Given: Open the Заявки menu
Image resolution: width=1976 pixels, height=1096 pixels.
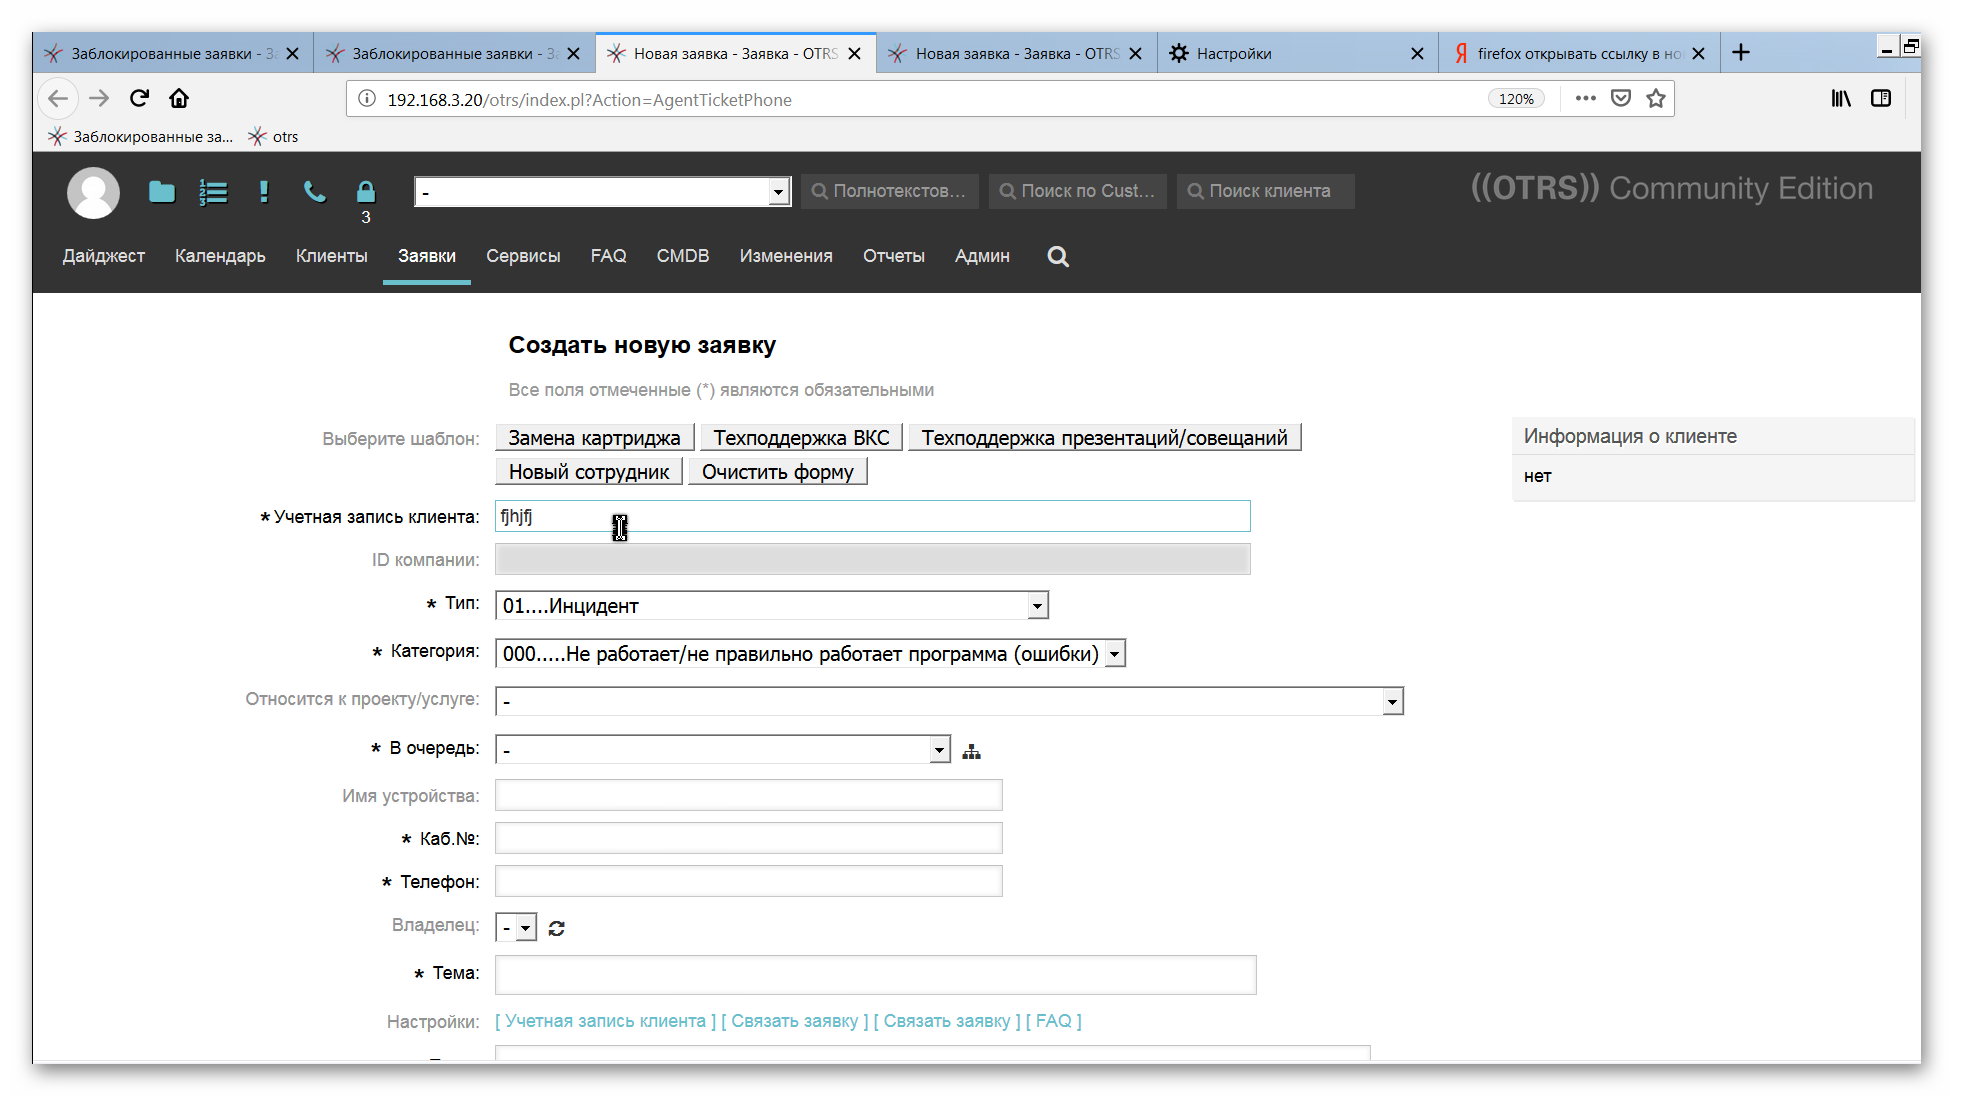Looking at the screenshot, I should [427, 256].
